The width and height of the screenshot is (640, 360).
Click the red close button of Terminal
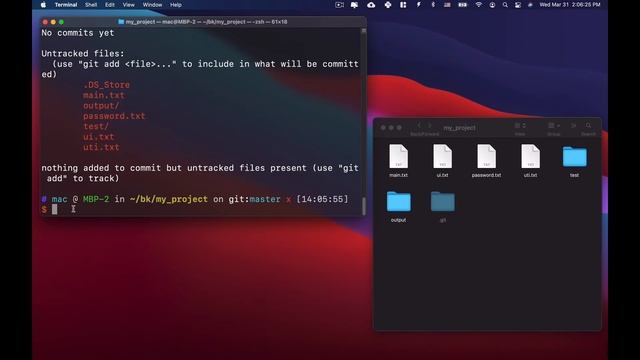pyautogui.click(x=45, y=22)
